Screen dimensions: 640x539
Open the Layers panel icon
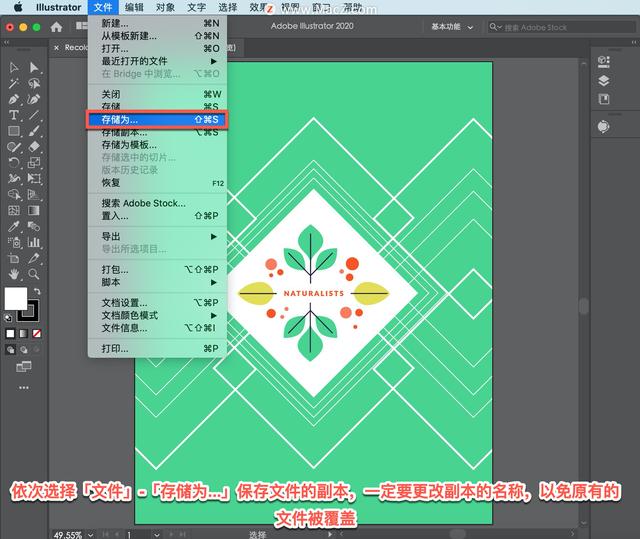tap(603, 81)
